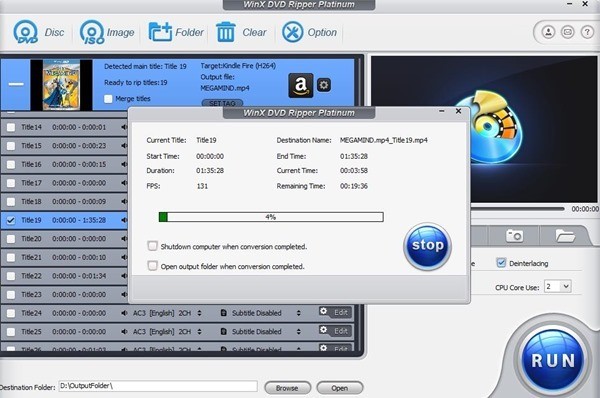Check the Title24 checkbox

11,313
